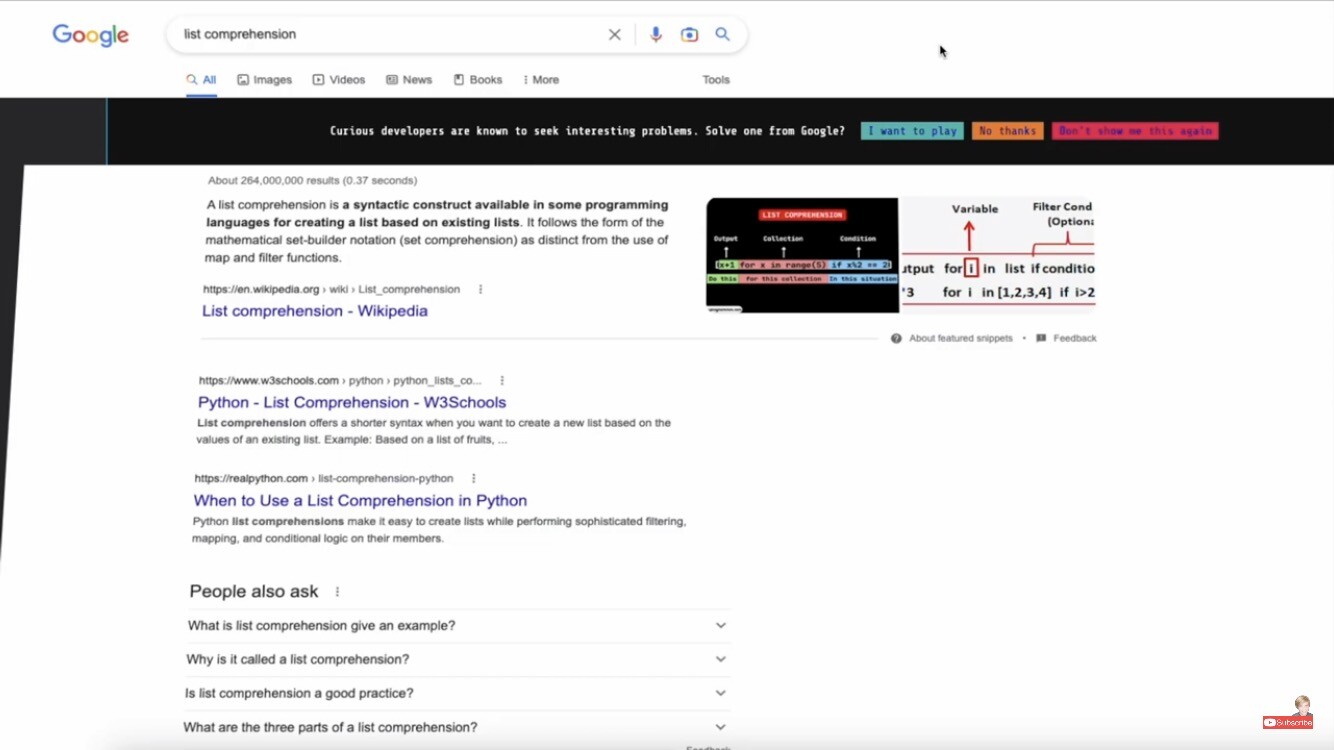Open options menu next to w3schools URL

pos(502,380)
